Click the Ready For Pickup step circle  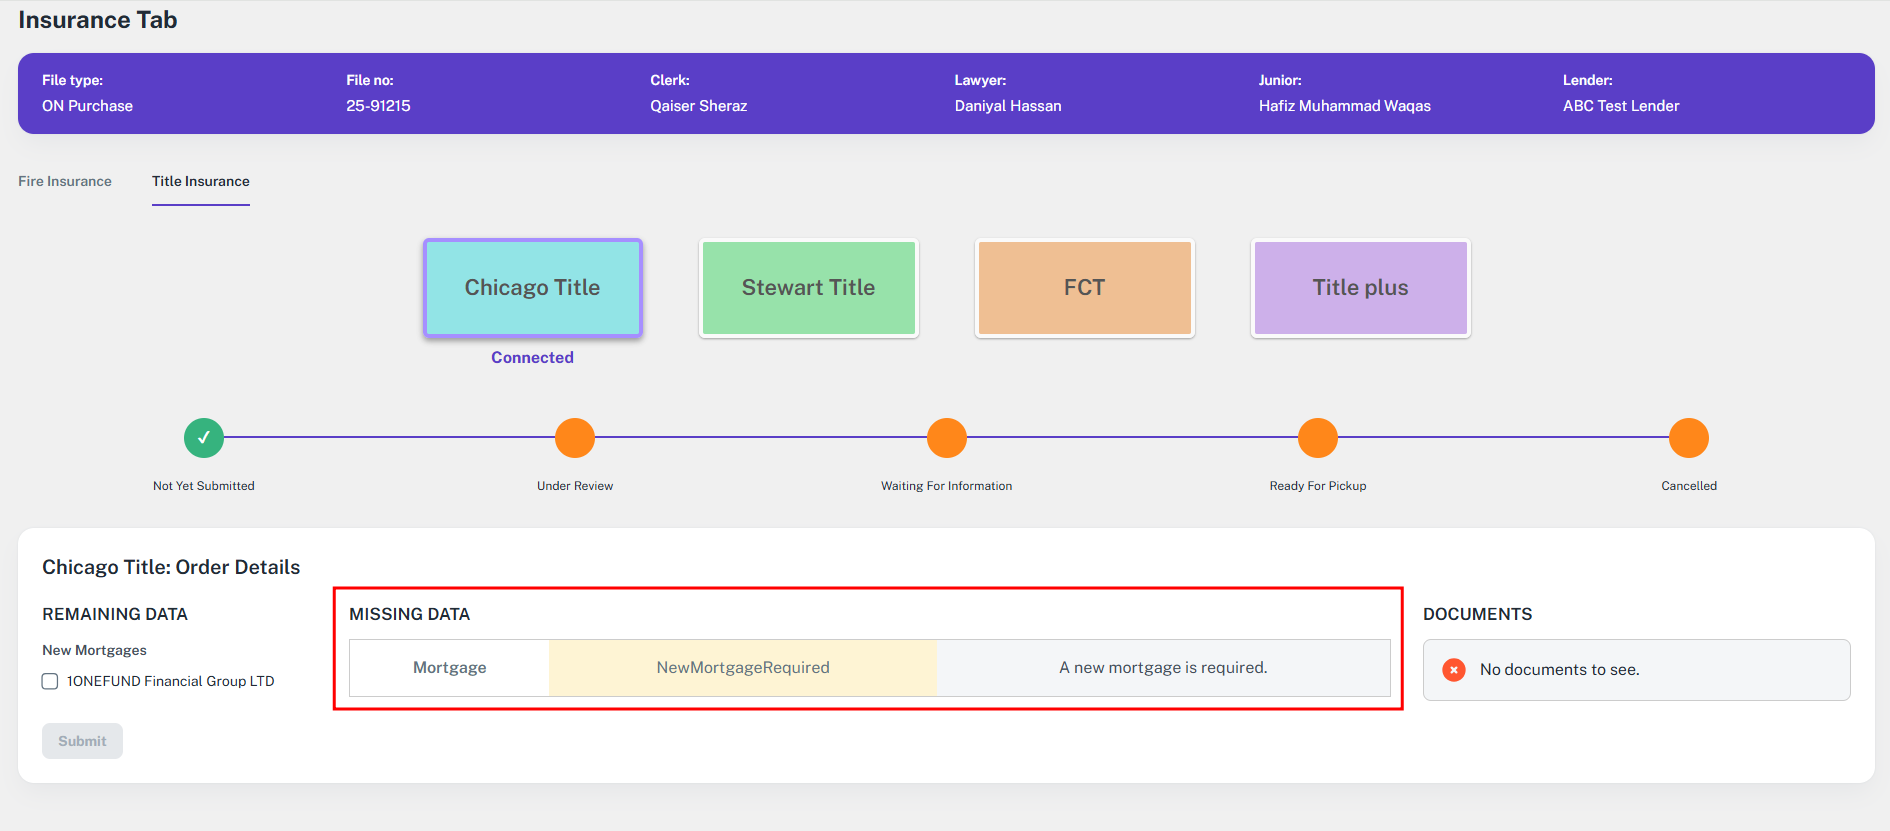(x=1318, y=438)
